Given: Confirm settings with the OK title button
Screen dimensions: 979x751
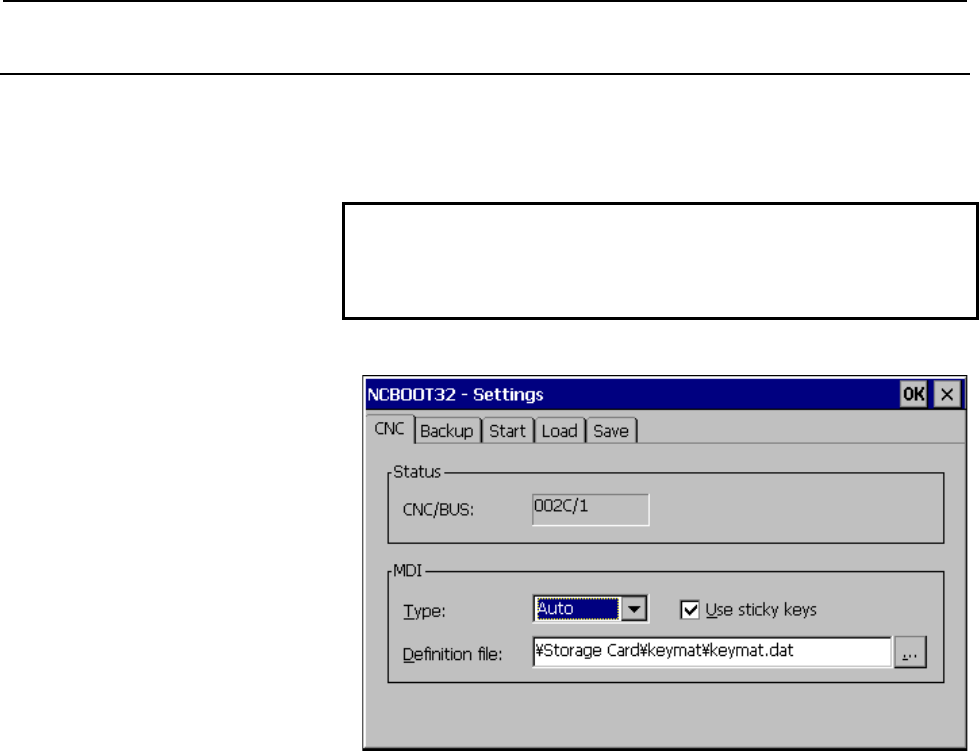Looking at the screenshot, I should click(913, 394).
